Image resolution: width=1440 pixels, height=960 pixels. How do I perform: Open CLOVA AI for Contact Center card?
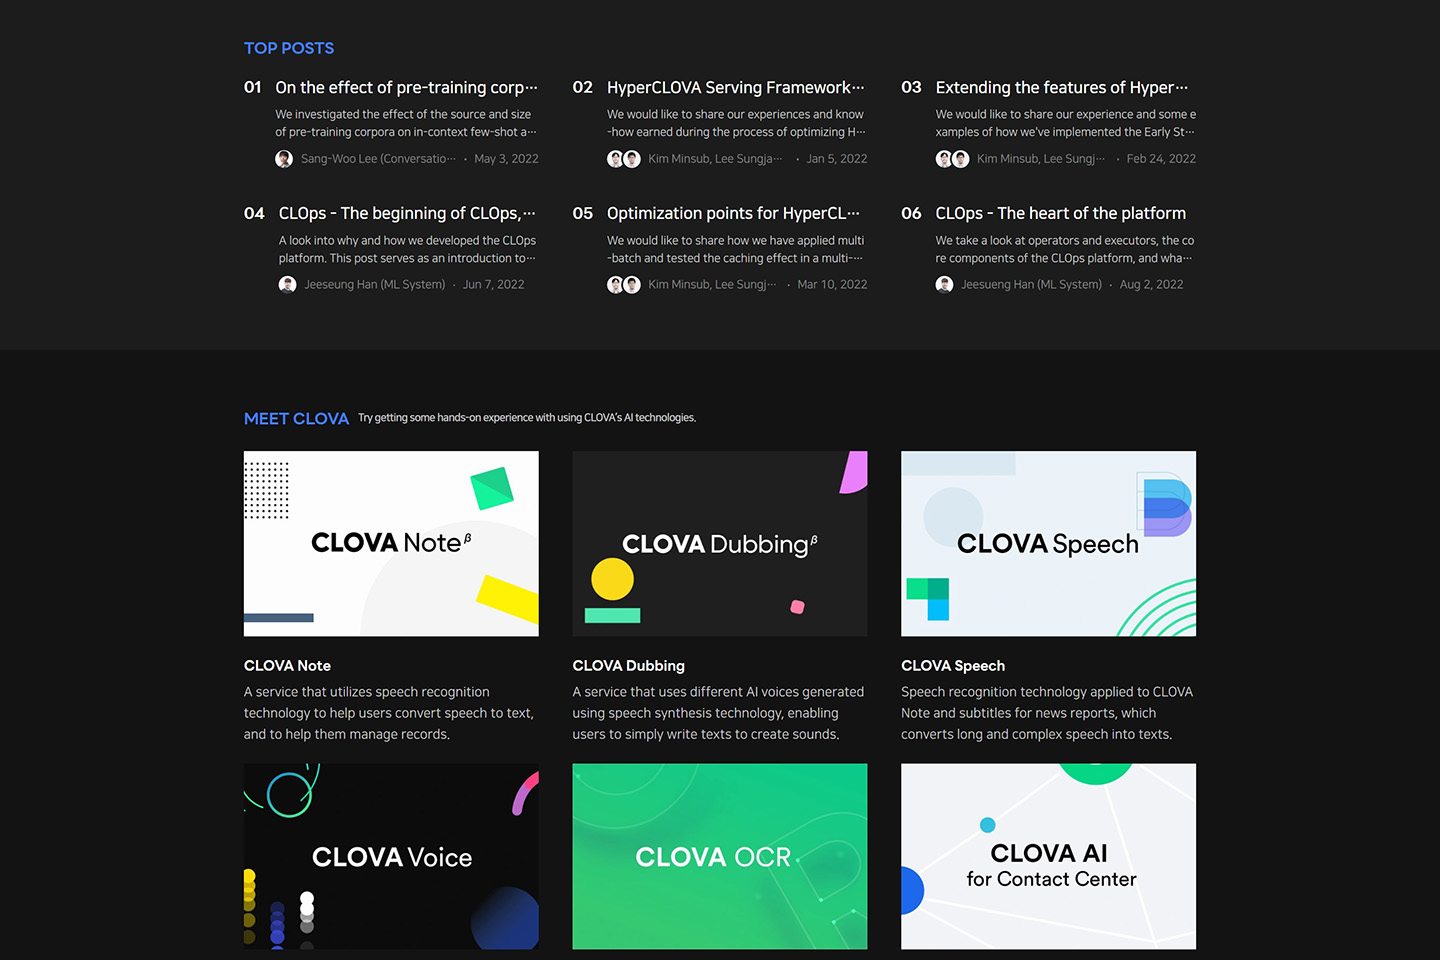click(1048, 856)
